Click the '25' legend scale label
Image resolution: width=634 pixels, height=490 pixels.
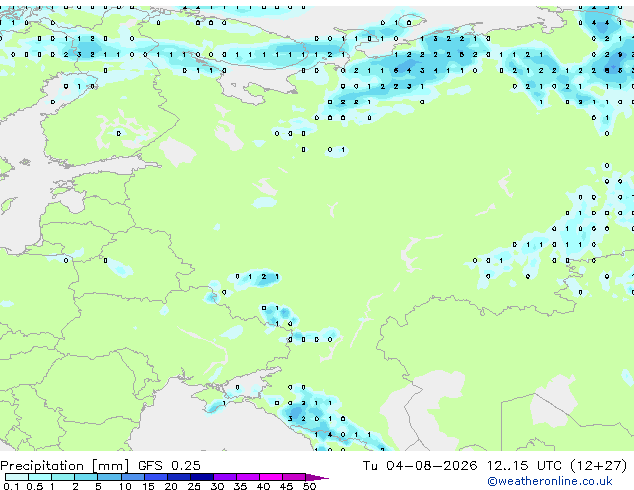click(194, 486)
